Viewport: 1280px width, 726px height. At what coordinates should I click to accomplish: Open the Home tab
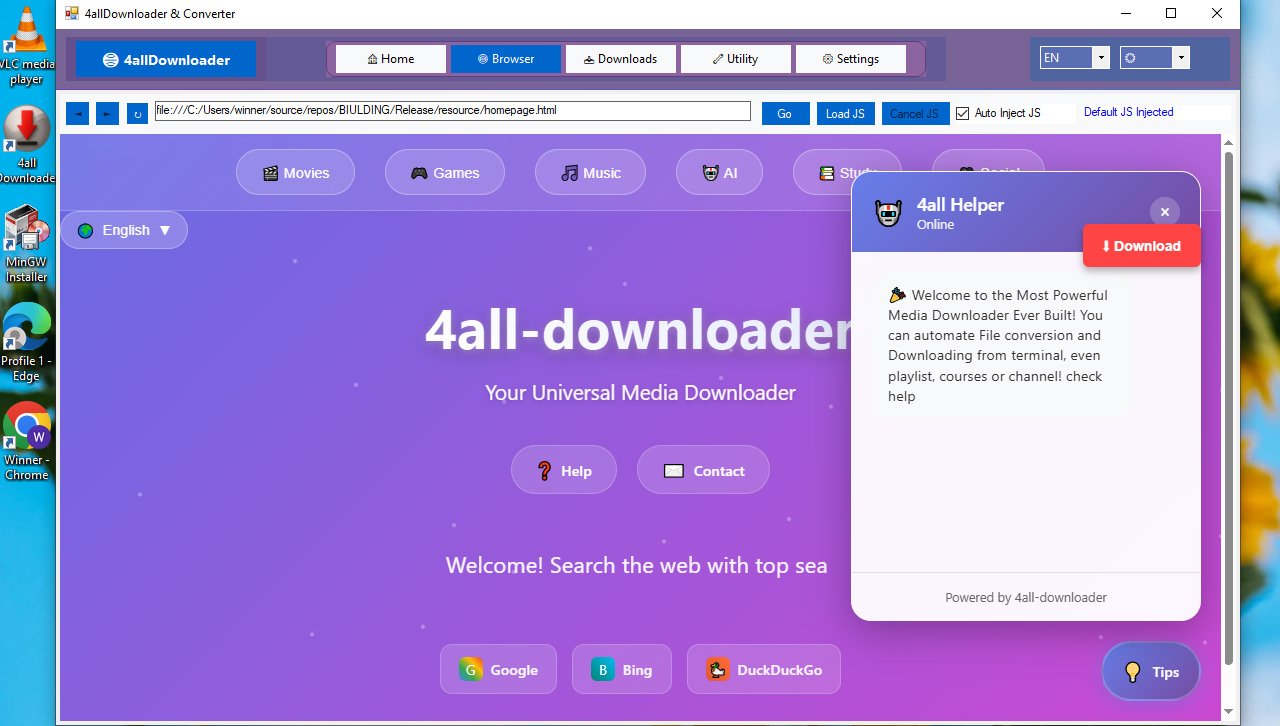point(390,59)
